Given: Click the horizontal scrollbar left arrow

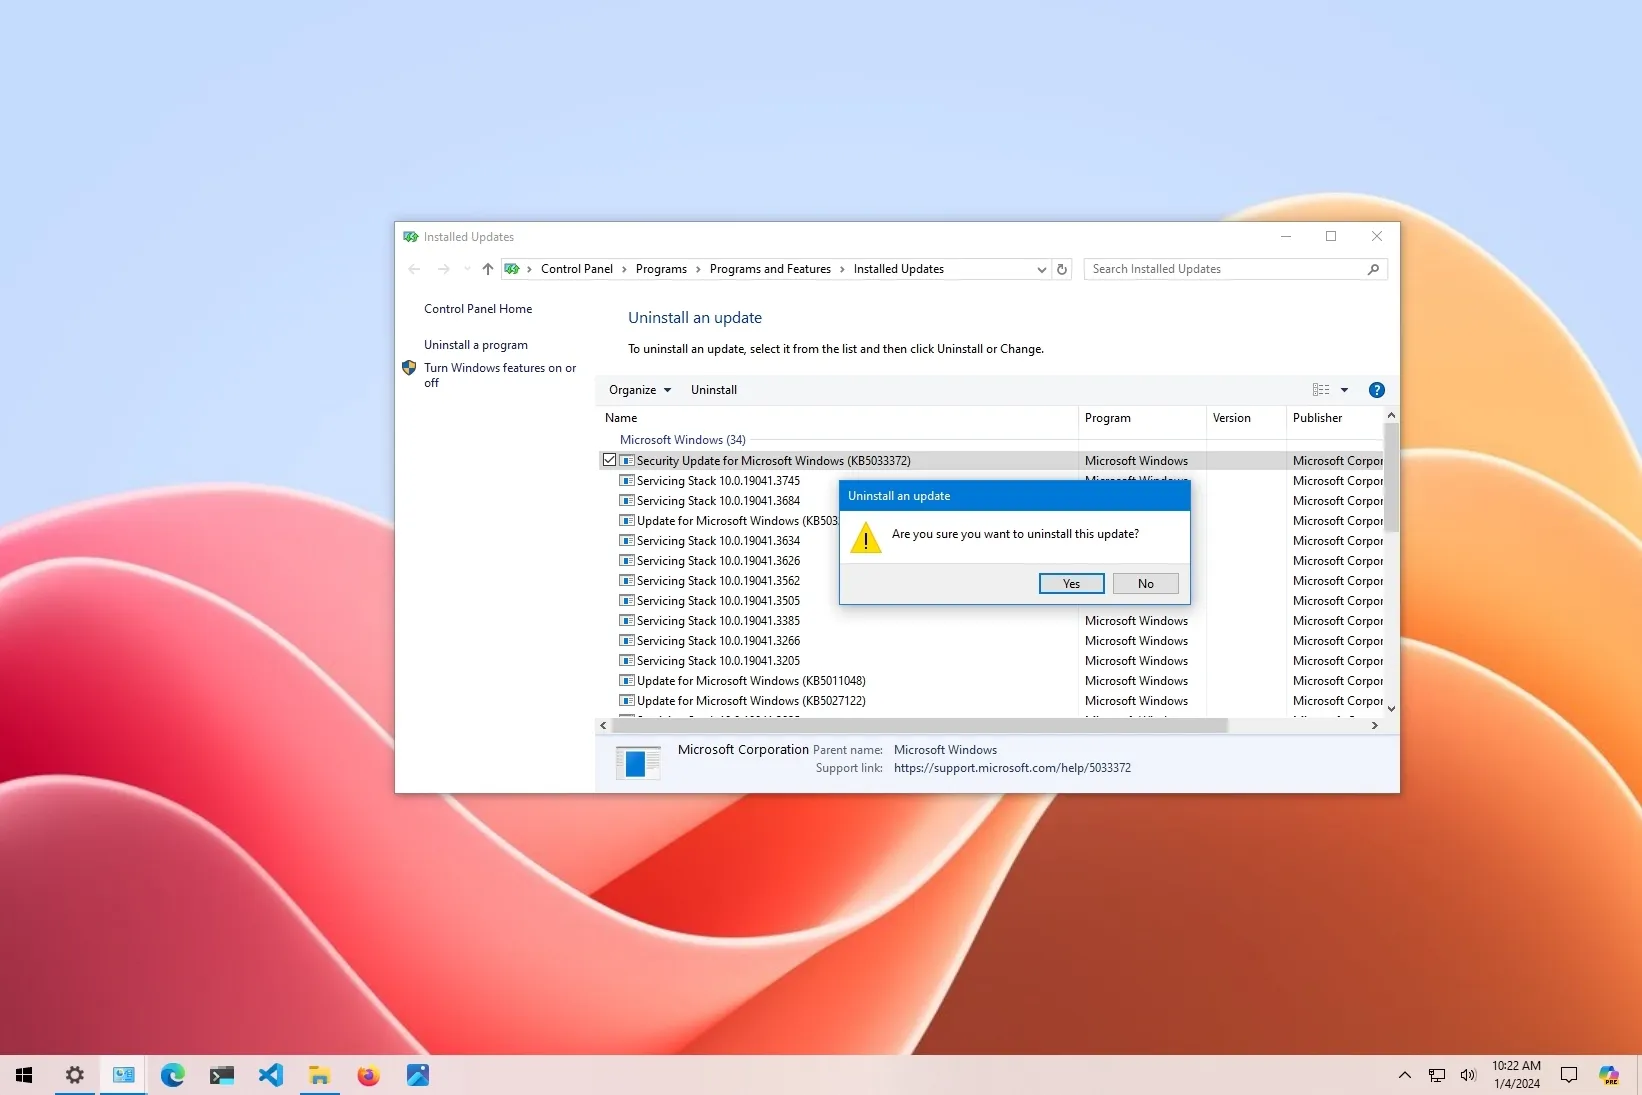Looking at the screenshot, I should pos(603,726).
